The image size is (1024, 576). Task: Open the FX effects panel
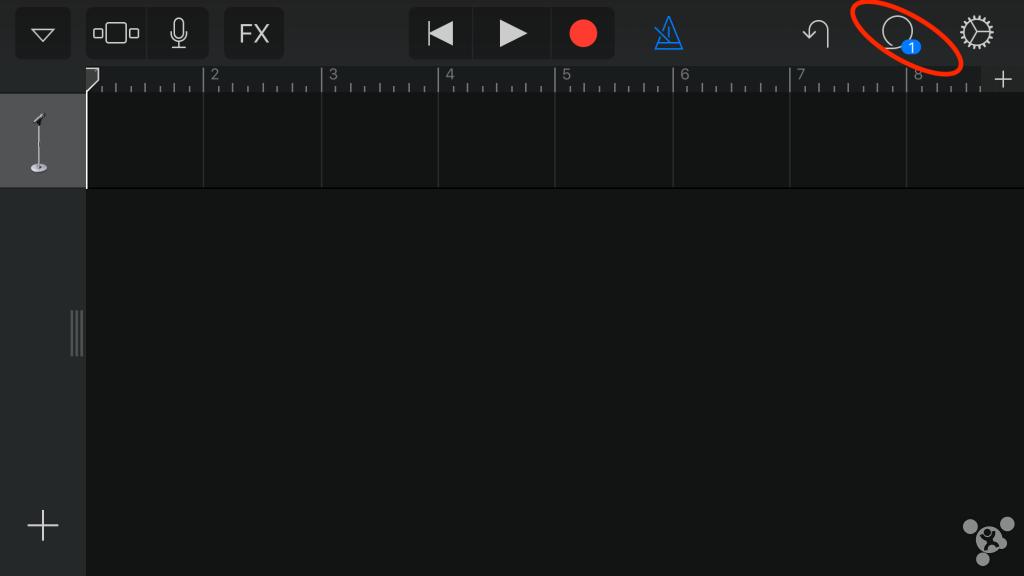click(254, 33)
